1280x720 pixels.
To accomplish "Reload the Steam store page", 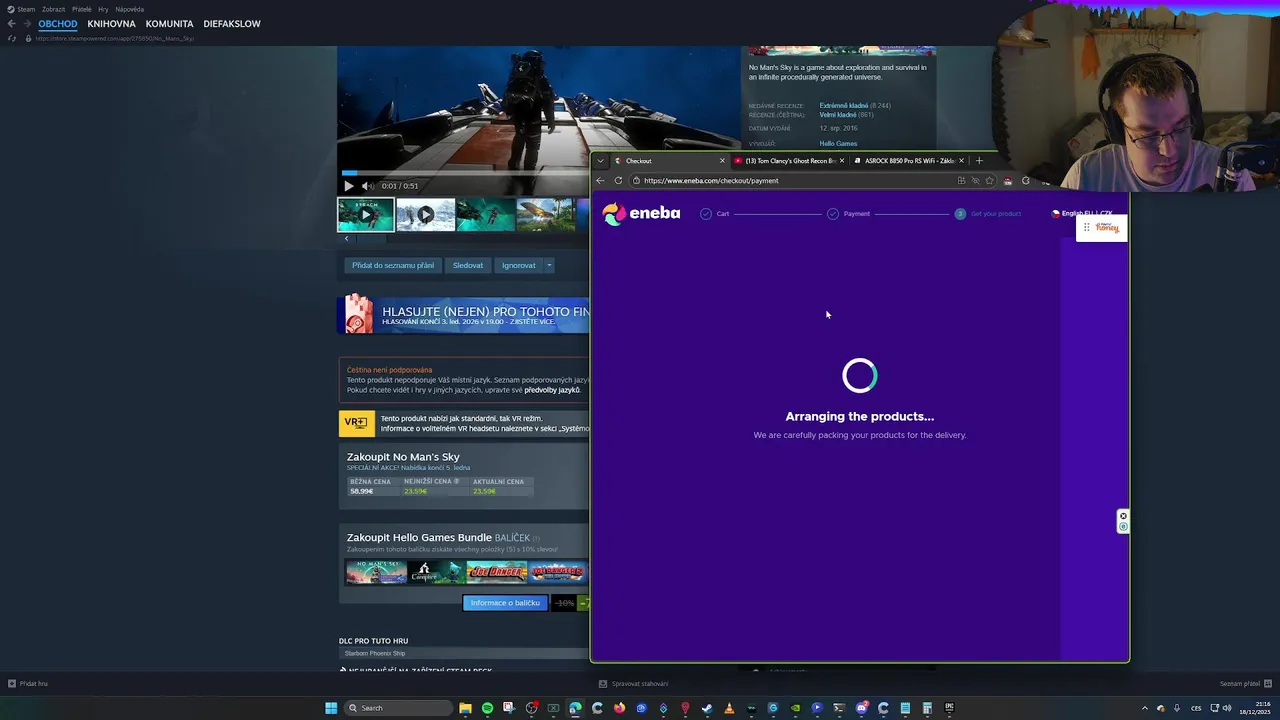I will (x=12, y=38).
